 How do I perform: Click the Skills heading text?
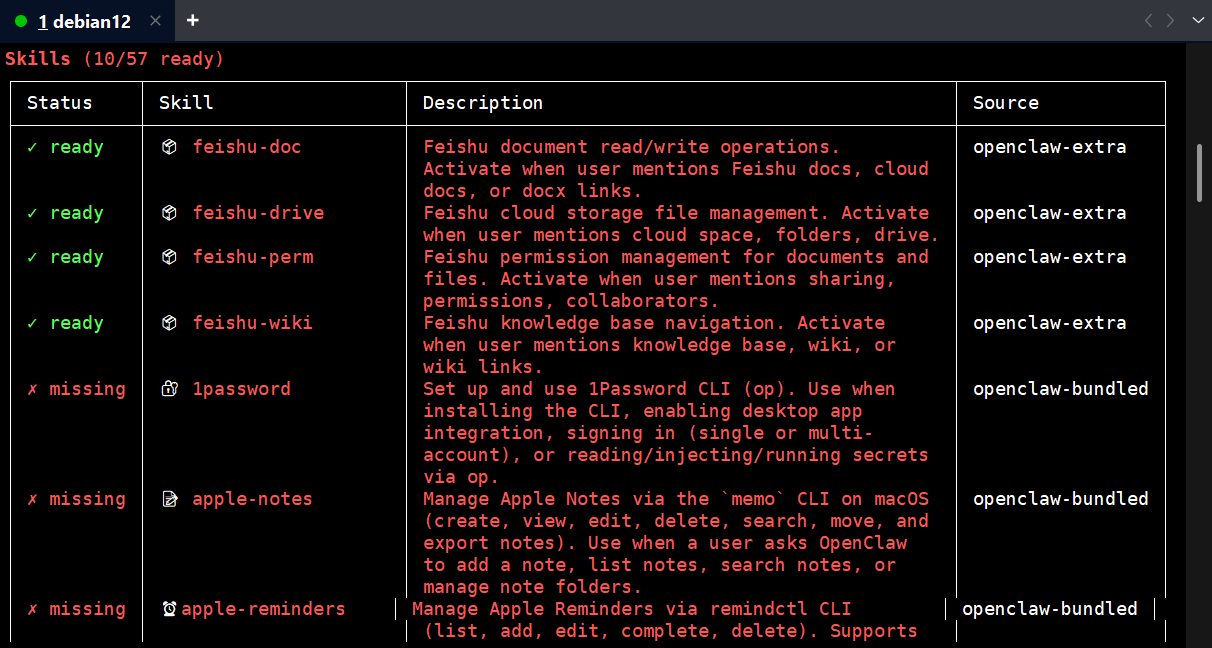[38, 59]
